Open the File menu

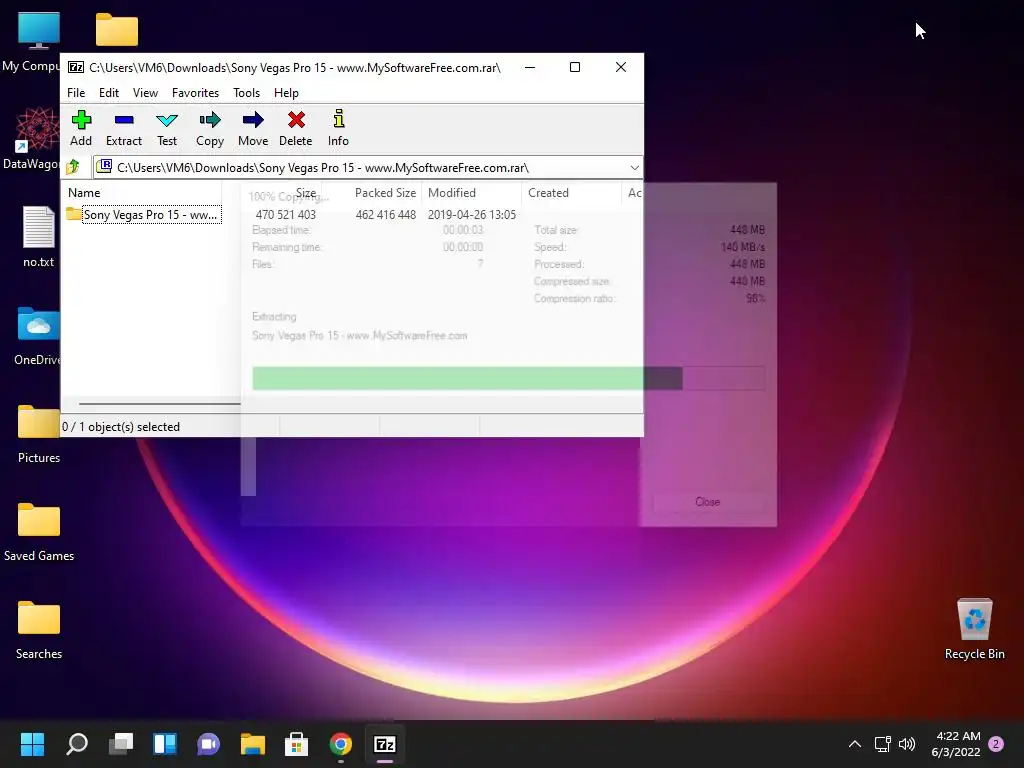(76, 93)
